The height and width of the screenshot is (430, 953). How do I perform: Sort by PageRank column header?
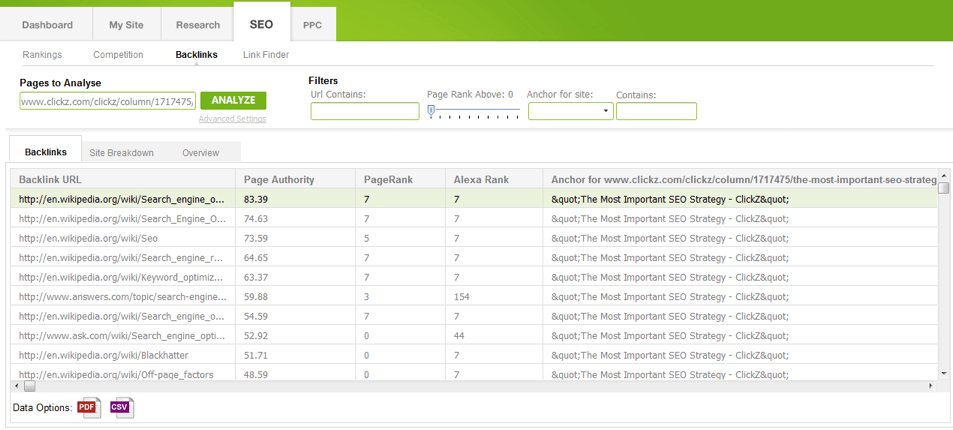tap(401, 179)
